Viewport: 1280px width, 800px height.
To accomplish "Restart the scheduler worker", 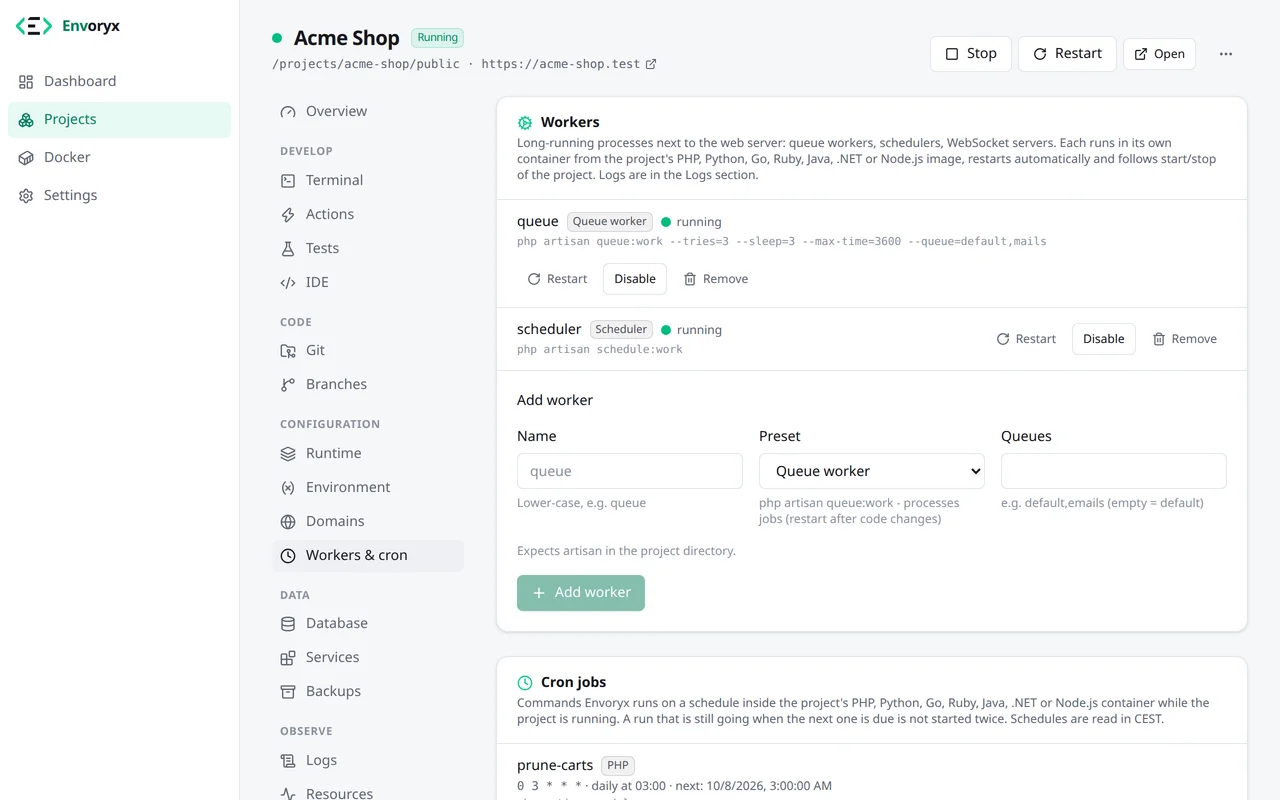I will pyautogui.click(x=1026, y=339).
